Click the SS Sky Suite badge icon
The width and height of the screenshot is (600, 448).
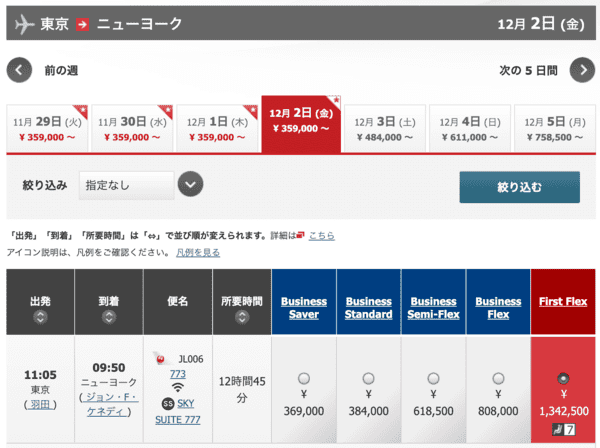point(168,403)
